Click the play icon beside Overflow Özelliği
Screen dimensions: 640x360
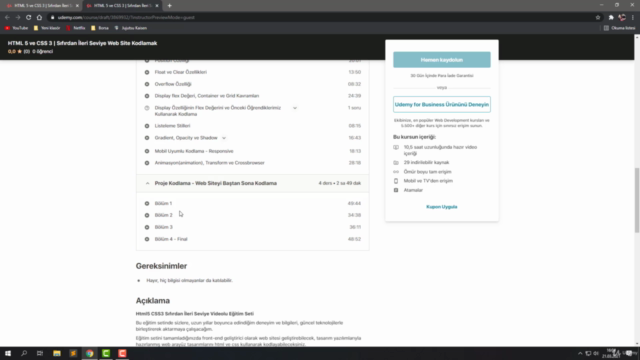tap(147, 84)
